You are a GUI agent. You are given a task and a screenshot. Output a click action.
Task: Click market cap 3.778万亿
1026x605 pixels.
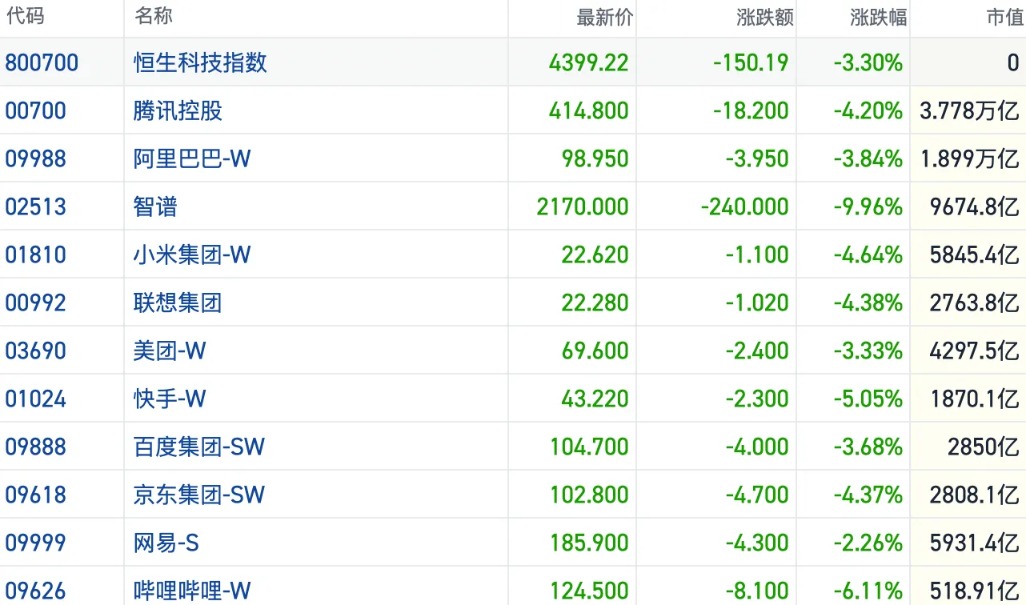tap(970, 111)
